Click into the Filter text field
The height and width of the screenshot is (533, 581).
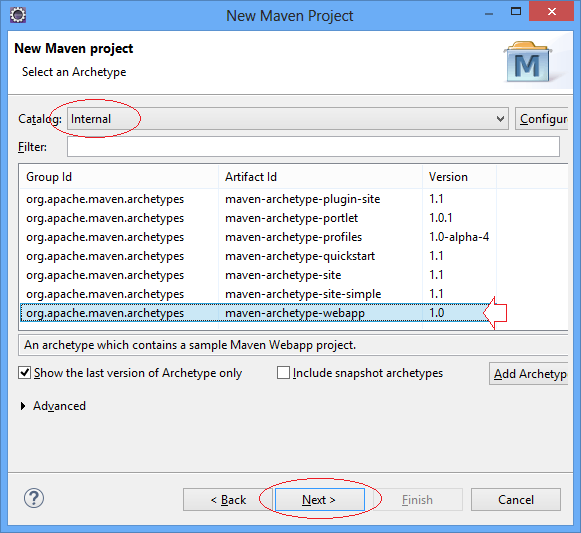coord(313,147)
